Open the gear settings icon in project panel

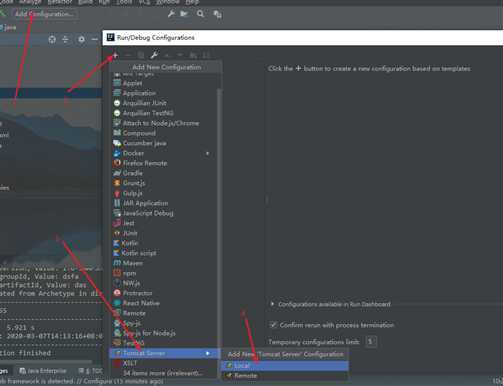[x=81, y=40]
